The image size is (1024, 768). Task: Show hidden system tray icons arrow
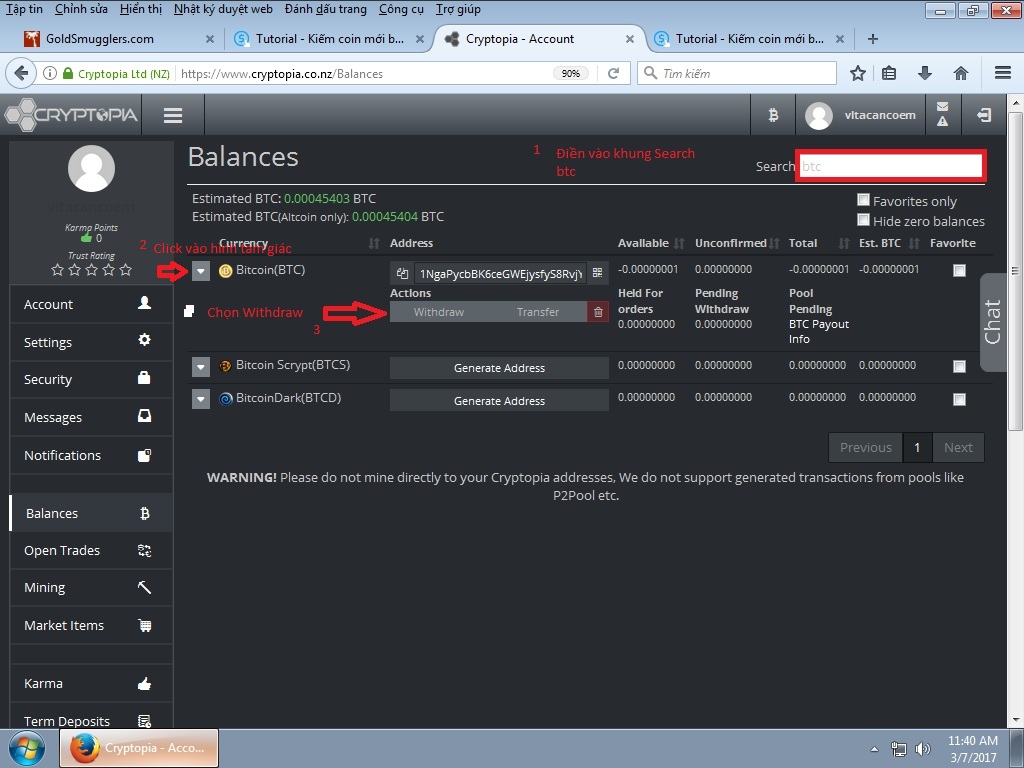pos(874,749)
